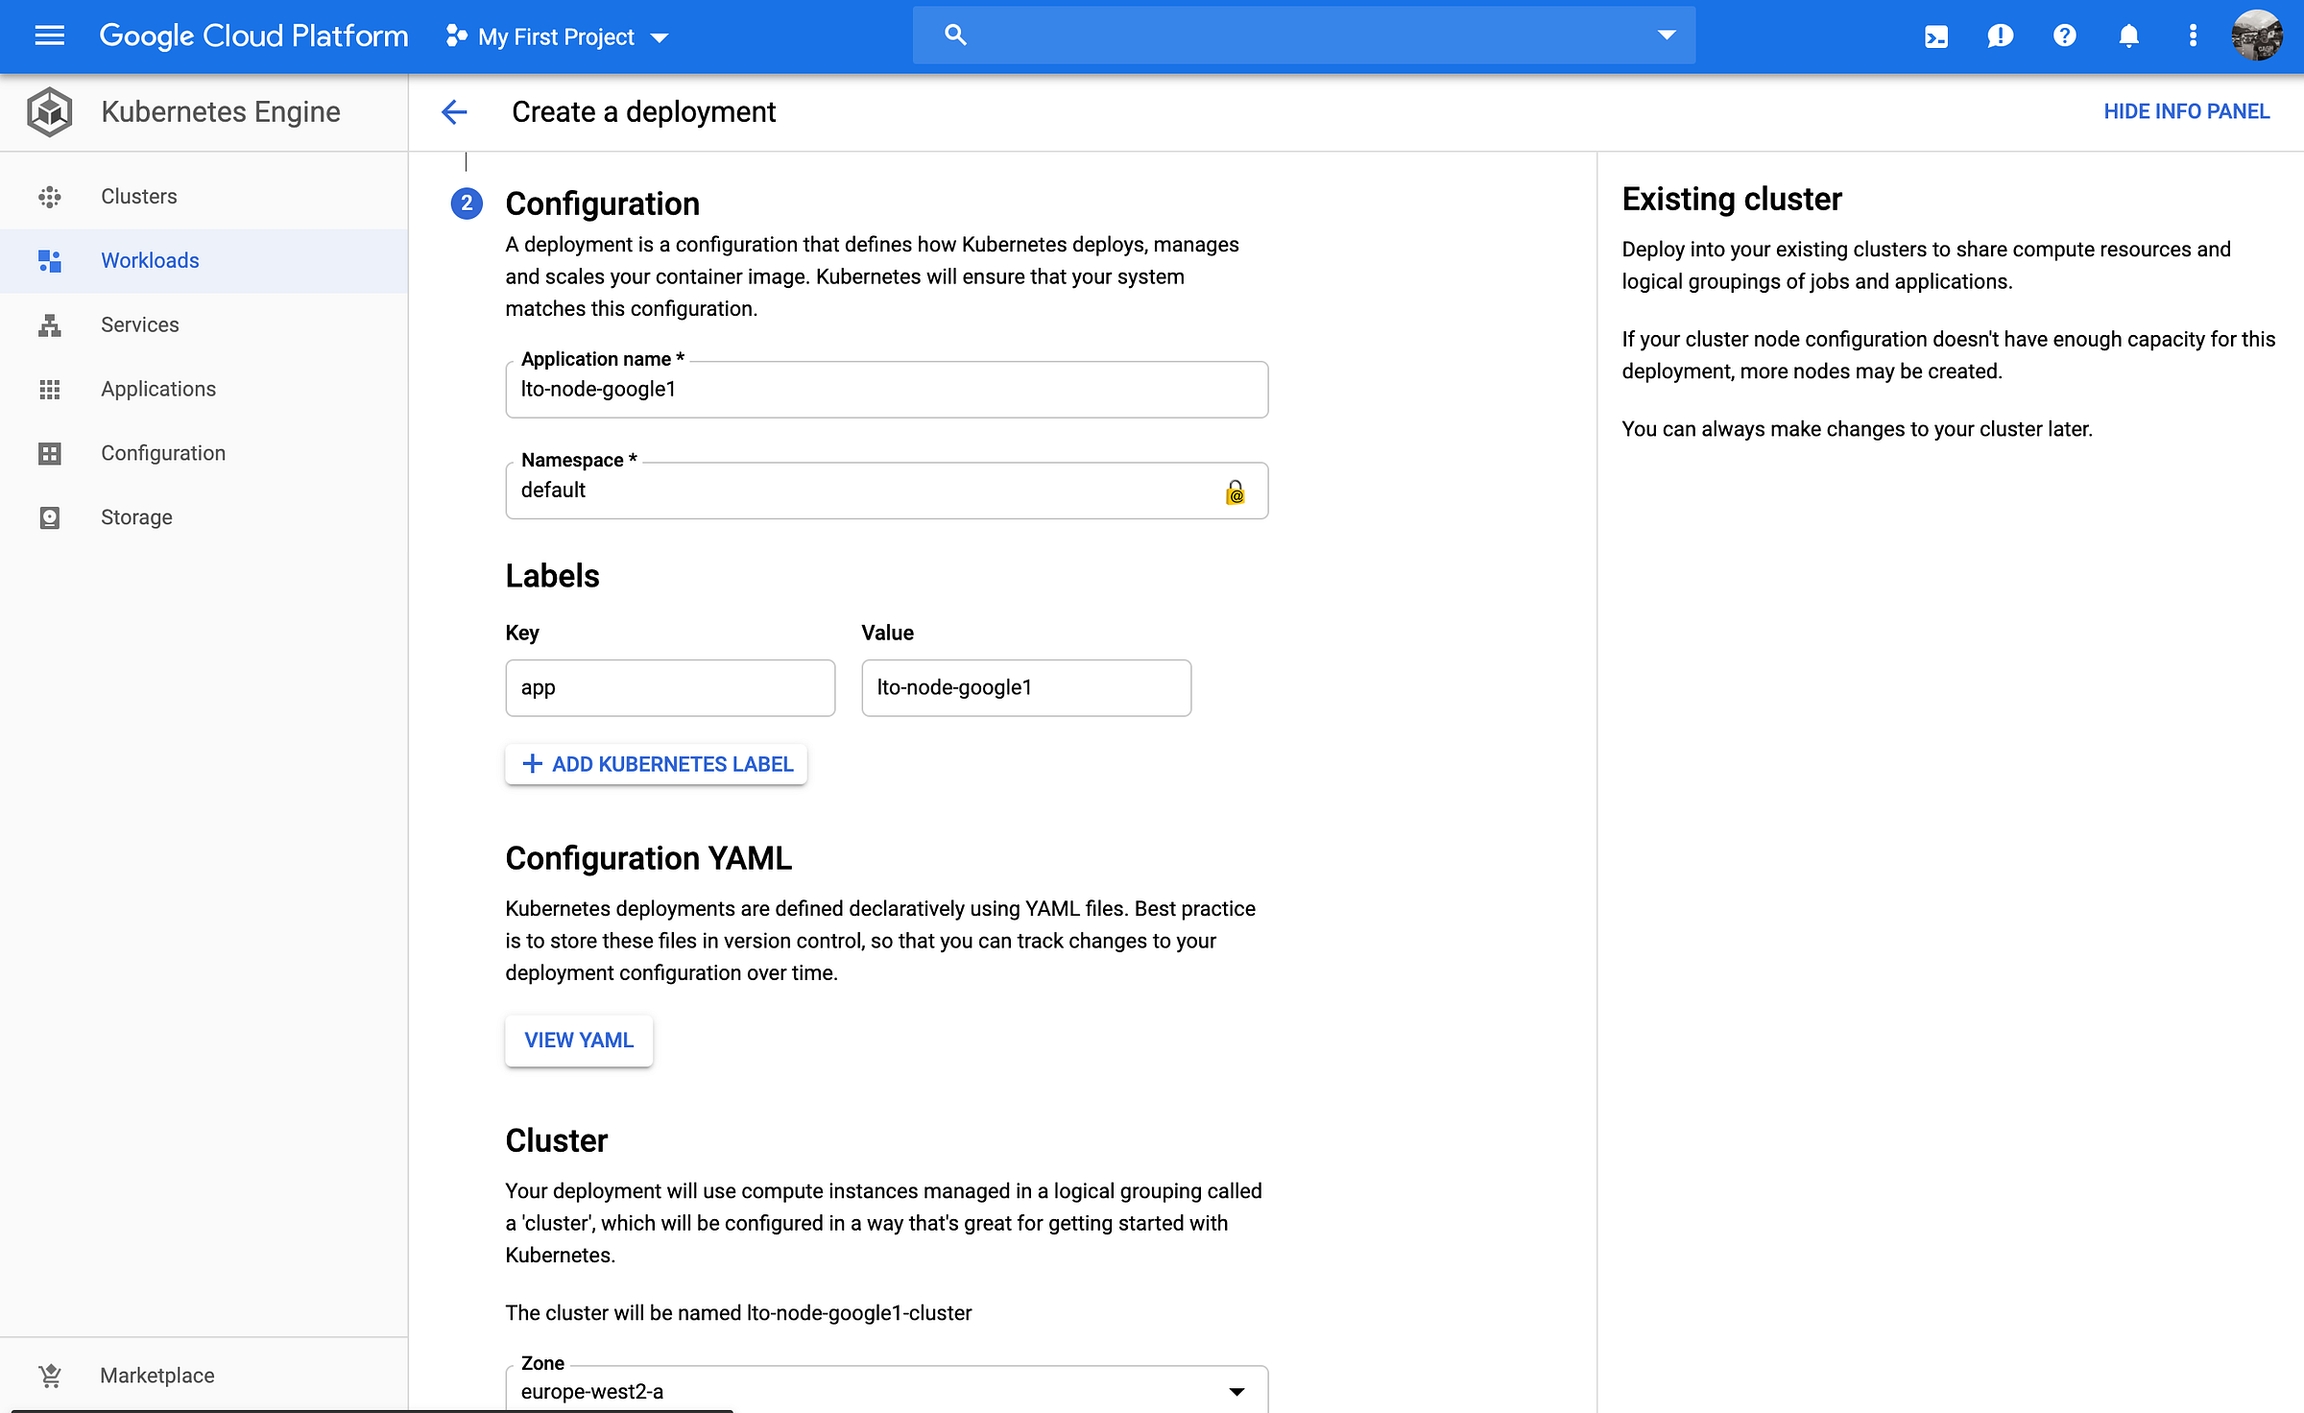Viewport: 2304px width, 1413px height.
Task: Click Add Kubernetes Label button
Action: coord(656,764)
